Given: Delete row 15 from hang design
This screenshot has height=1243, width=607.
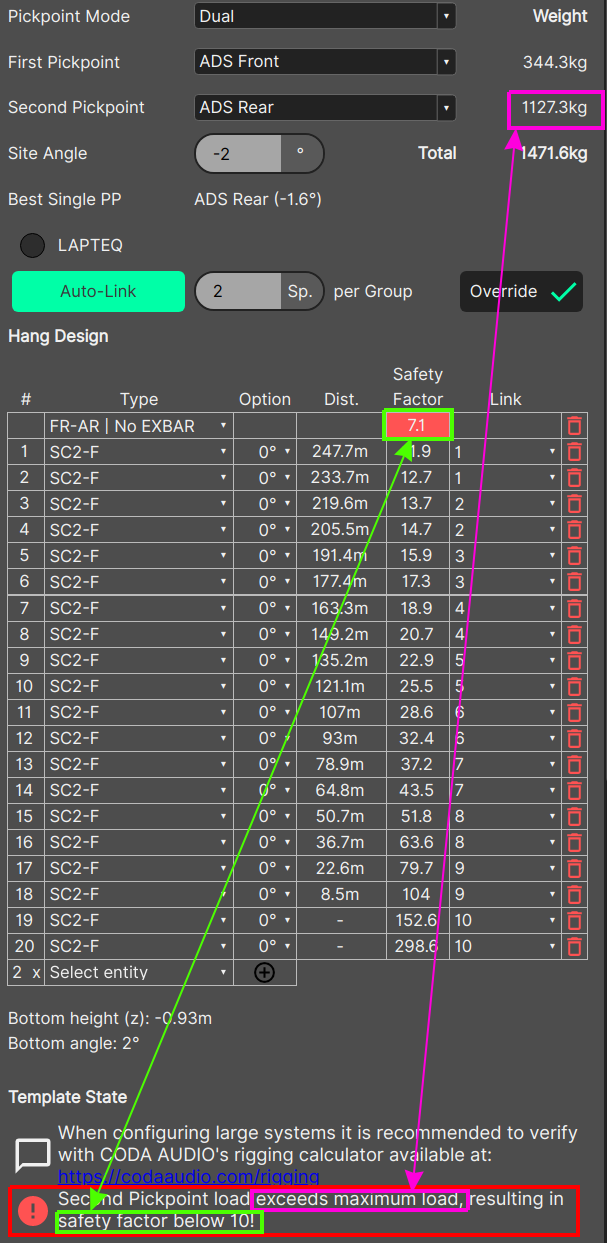Looking at the screenshot, I should coord(574,816).
